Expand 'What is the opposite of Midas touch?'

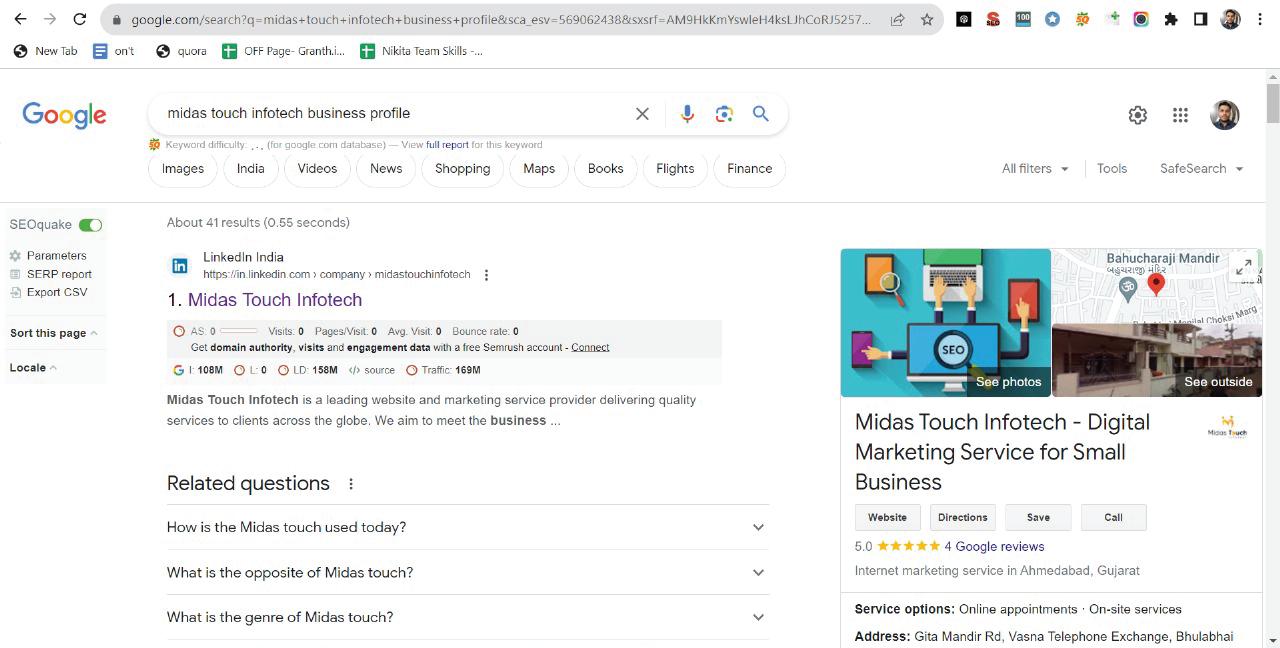[x=467, y=572]
